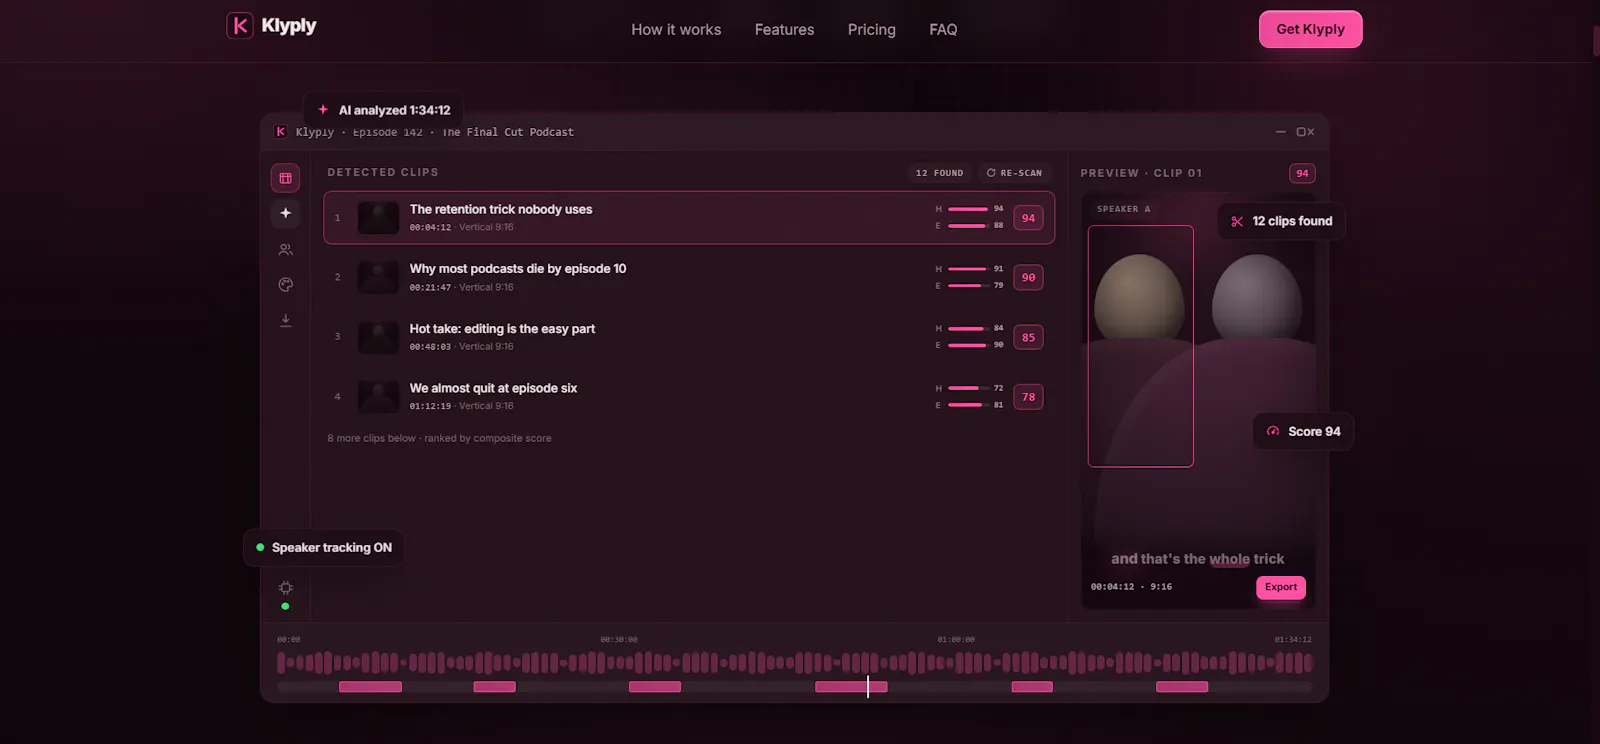Open the Features nav link
The image size is (1600, 744).
pyautogui.click(x=784, y=30)
